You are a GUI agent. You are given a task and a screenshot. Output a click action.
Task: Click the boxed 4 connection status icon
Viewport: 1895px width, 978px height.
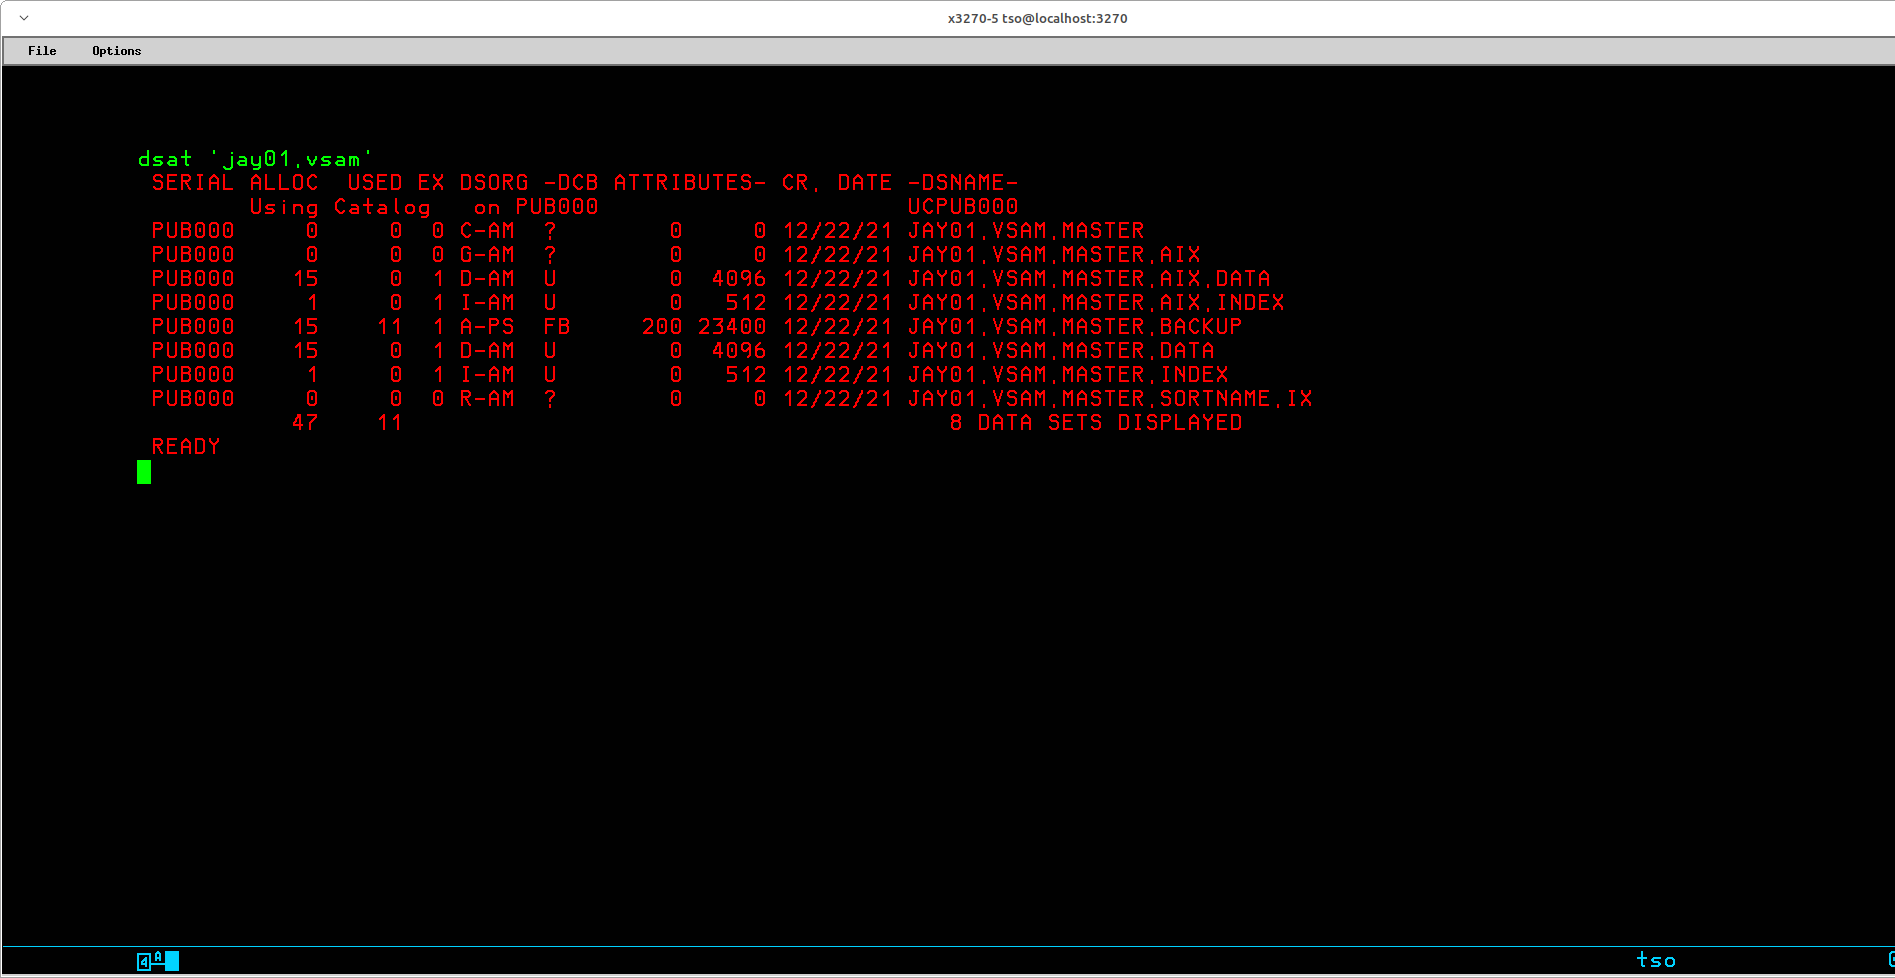tap(144, 961)
